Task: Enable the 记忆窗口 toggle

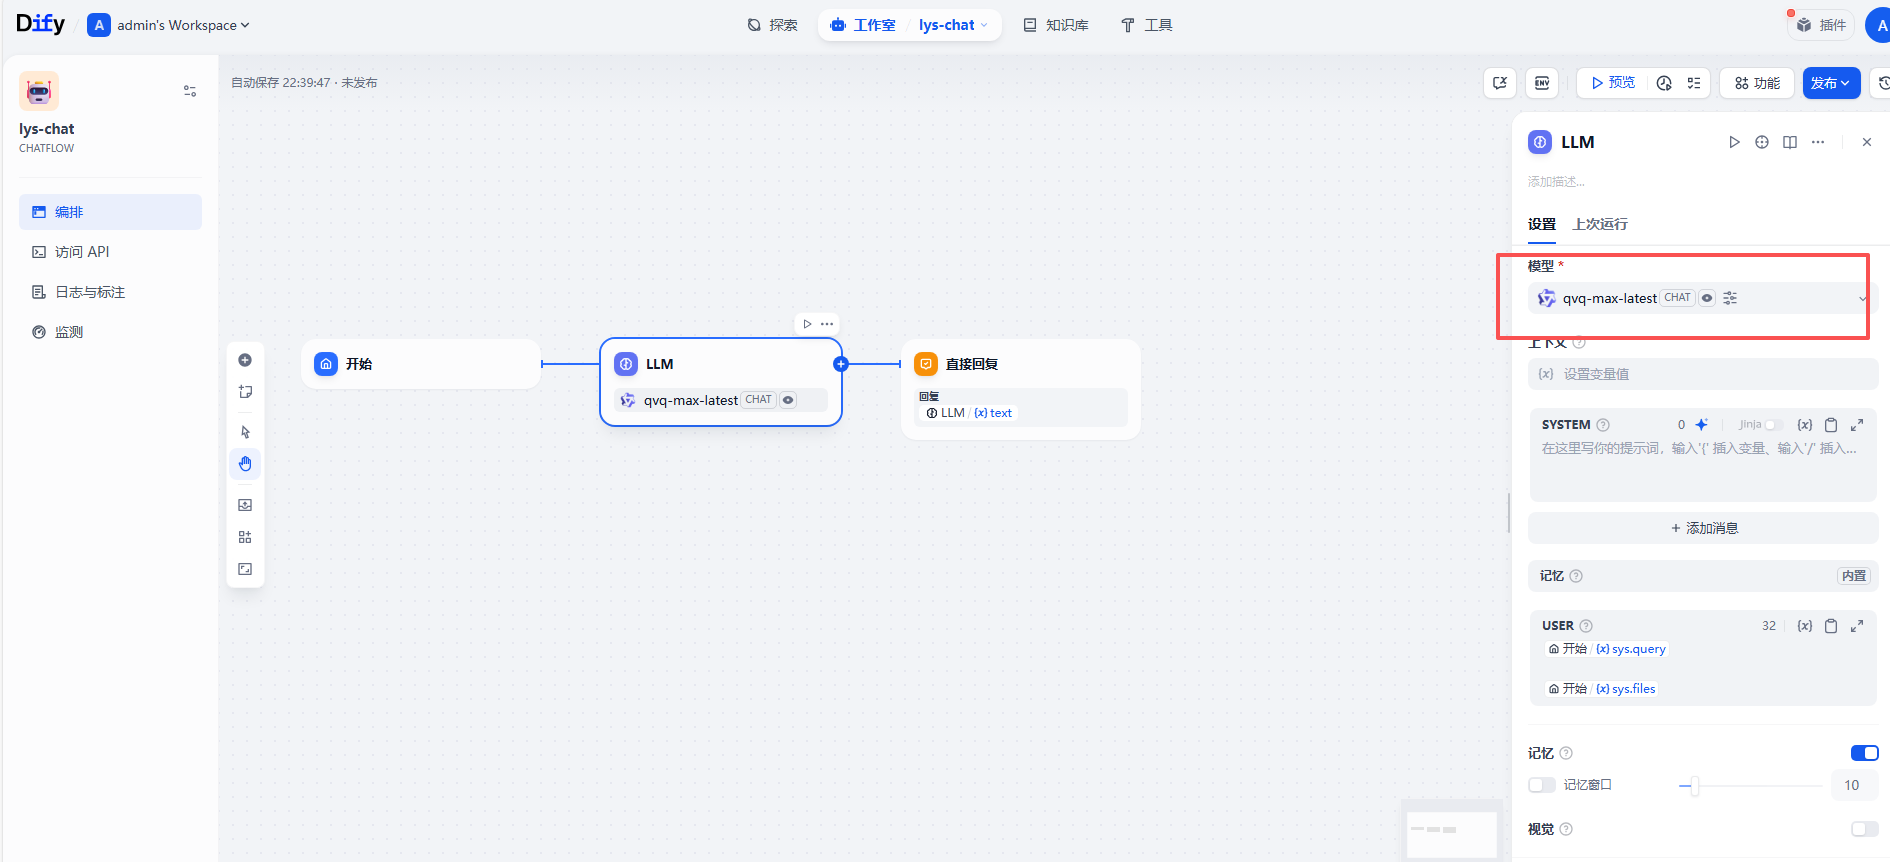Action: coord(1542,785)
